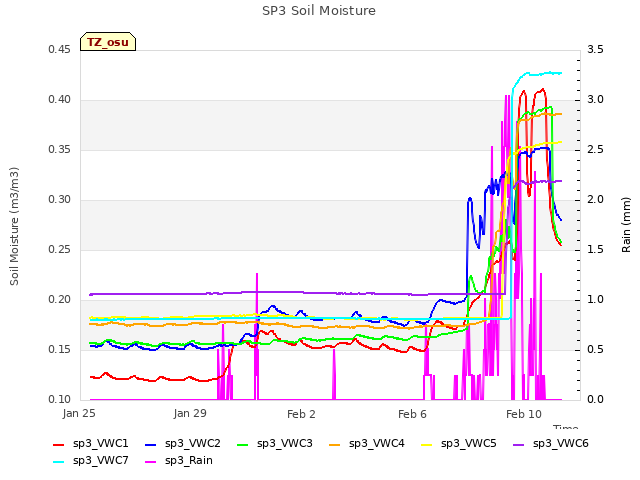Click the yellow sp3_VWC5 legend swatch

click(427, 444)
